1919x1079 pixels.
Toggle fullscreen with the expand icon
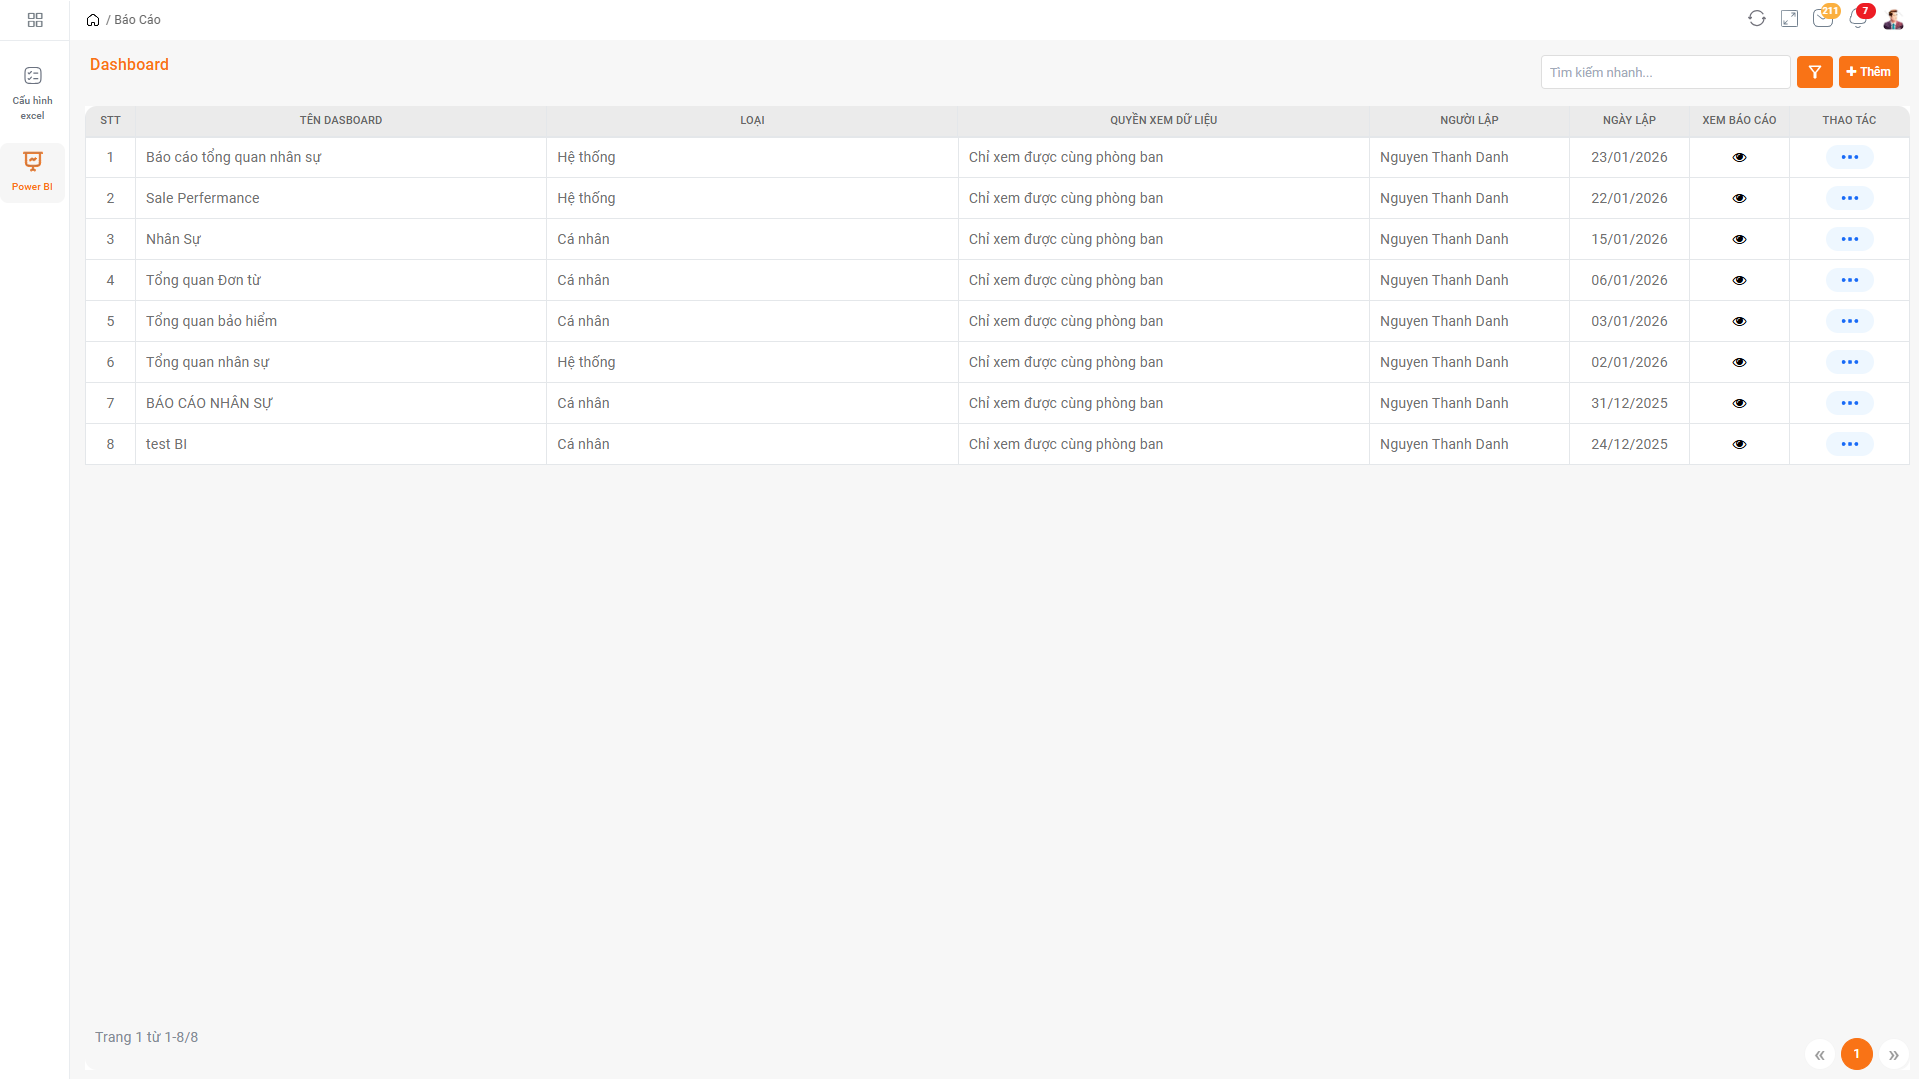point(1789,19)
